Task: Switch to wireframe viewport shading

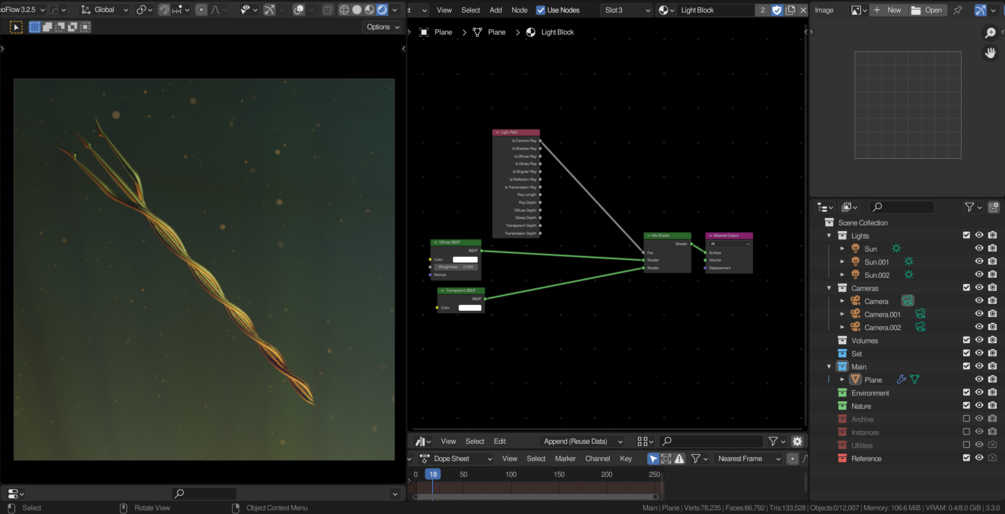Action: 344,10
